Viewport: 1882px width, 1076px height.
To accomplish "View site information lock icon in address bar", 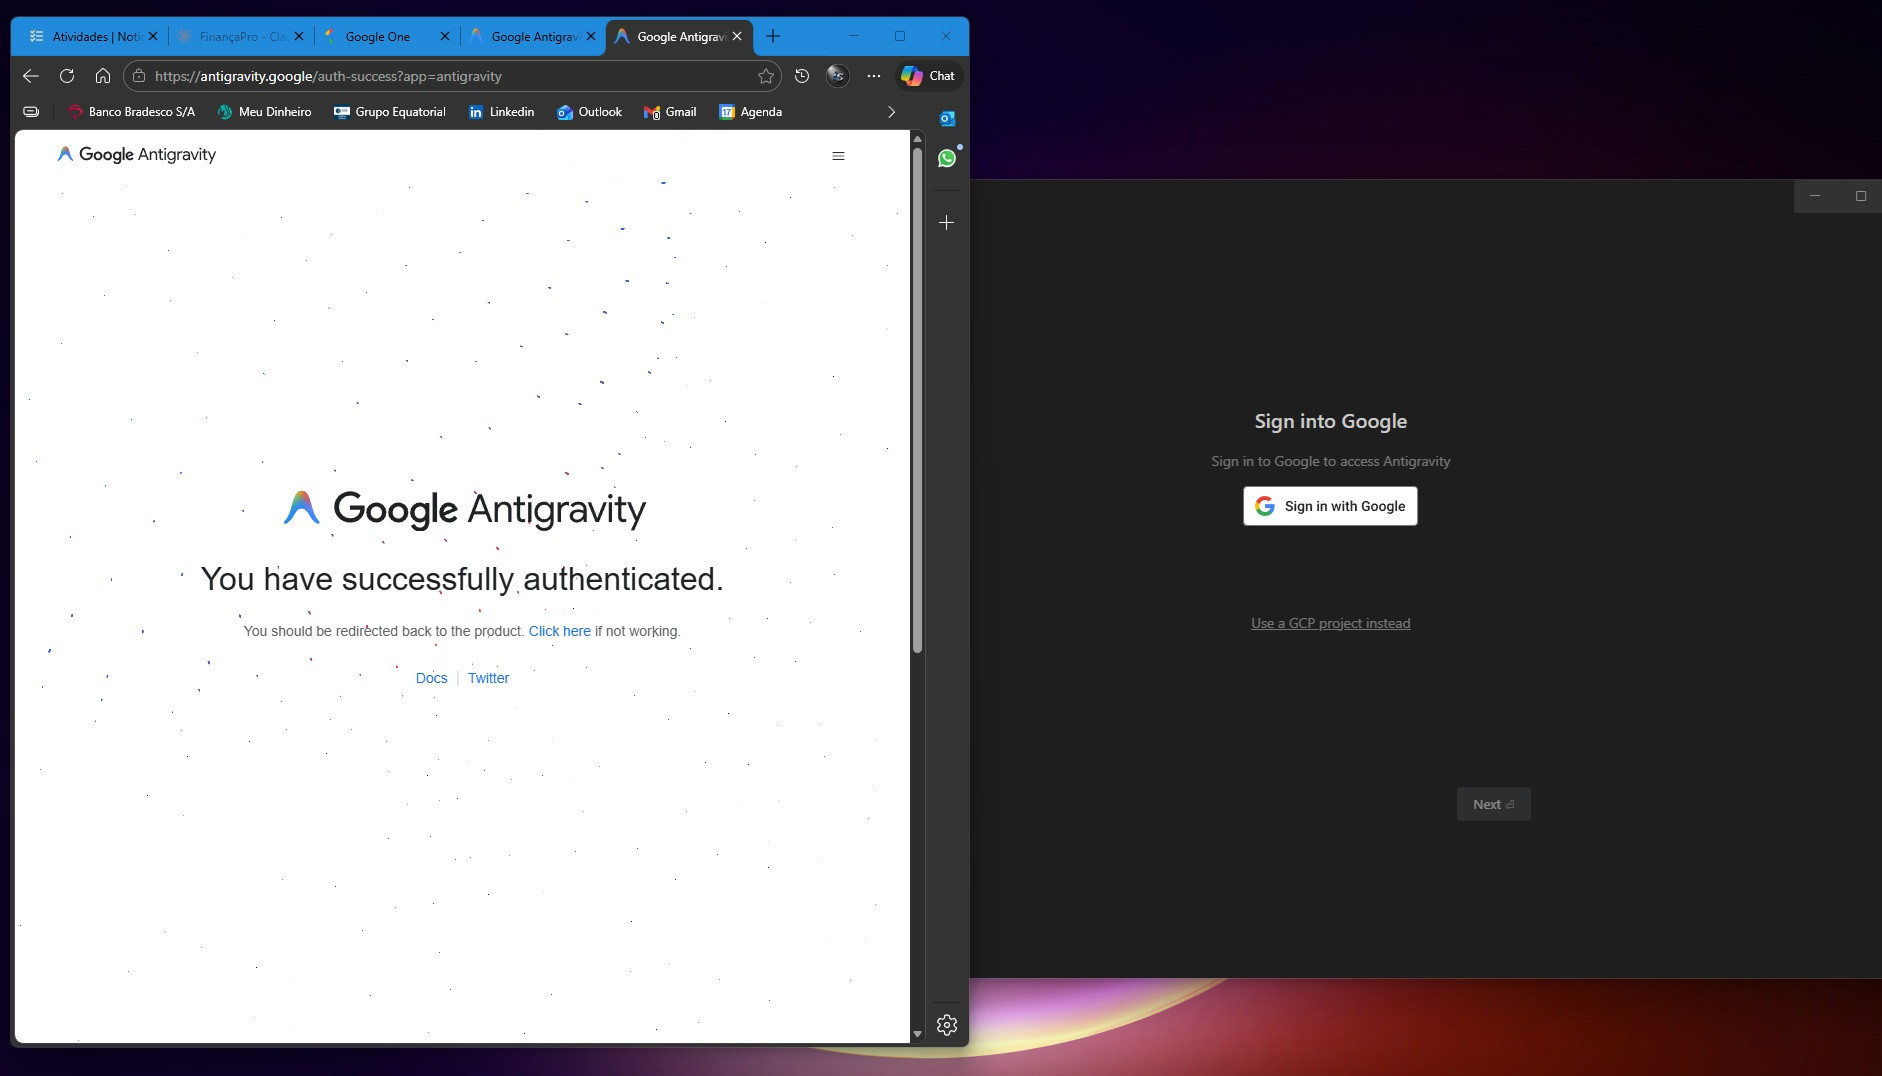I will (139, 76).
